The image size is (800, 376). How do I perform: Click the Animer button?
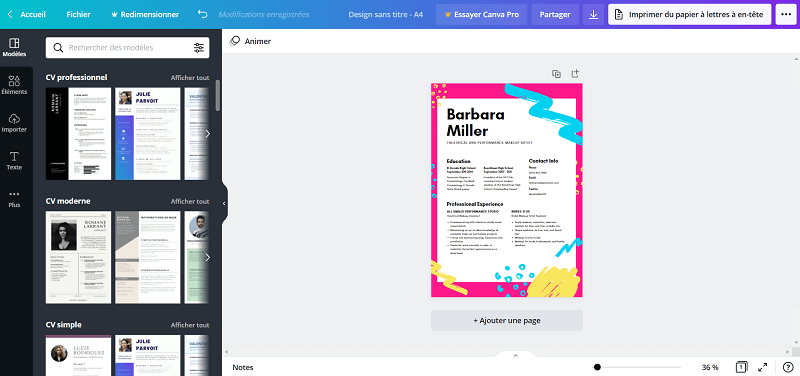coord(251,41)
